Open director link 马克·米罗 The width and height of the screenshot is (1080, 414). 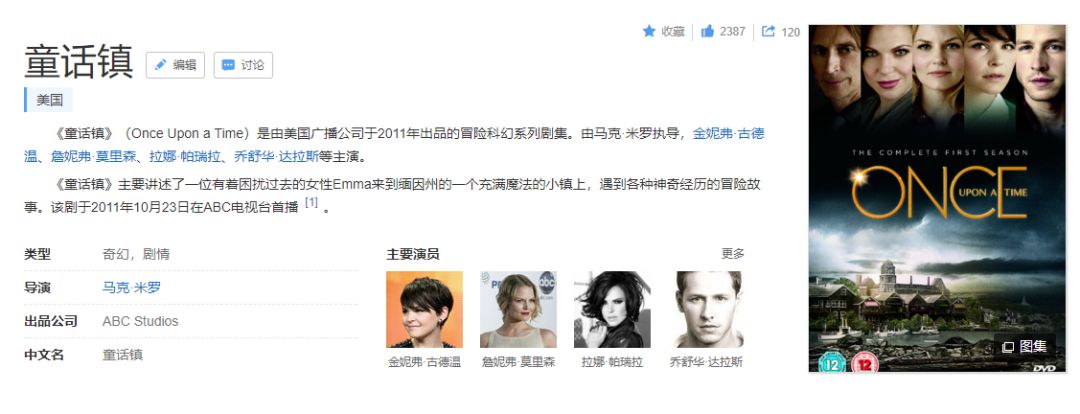pyautogui.click(x=132, y=287)
